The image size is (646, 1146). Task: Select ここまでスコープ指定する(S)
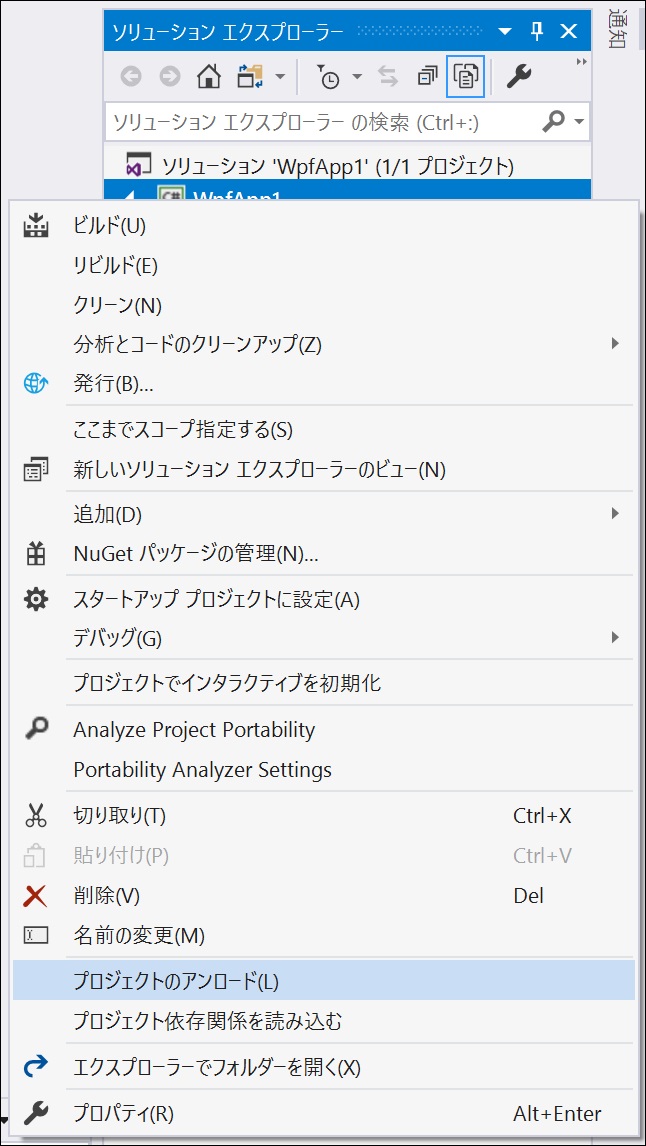pos(323,430)
